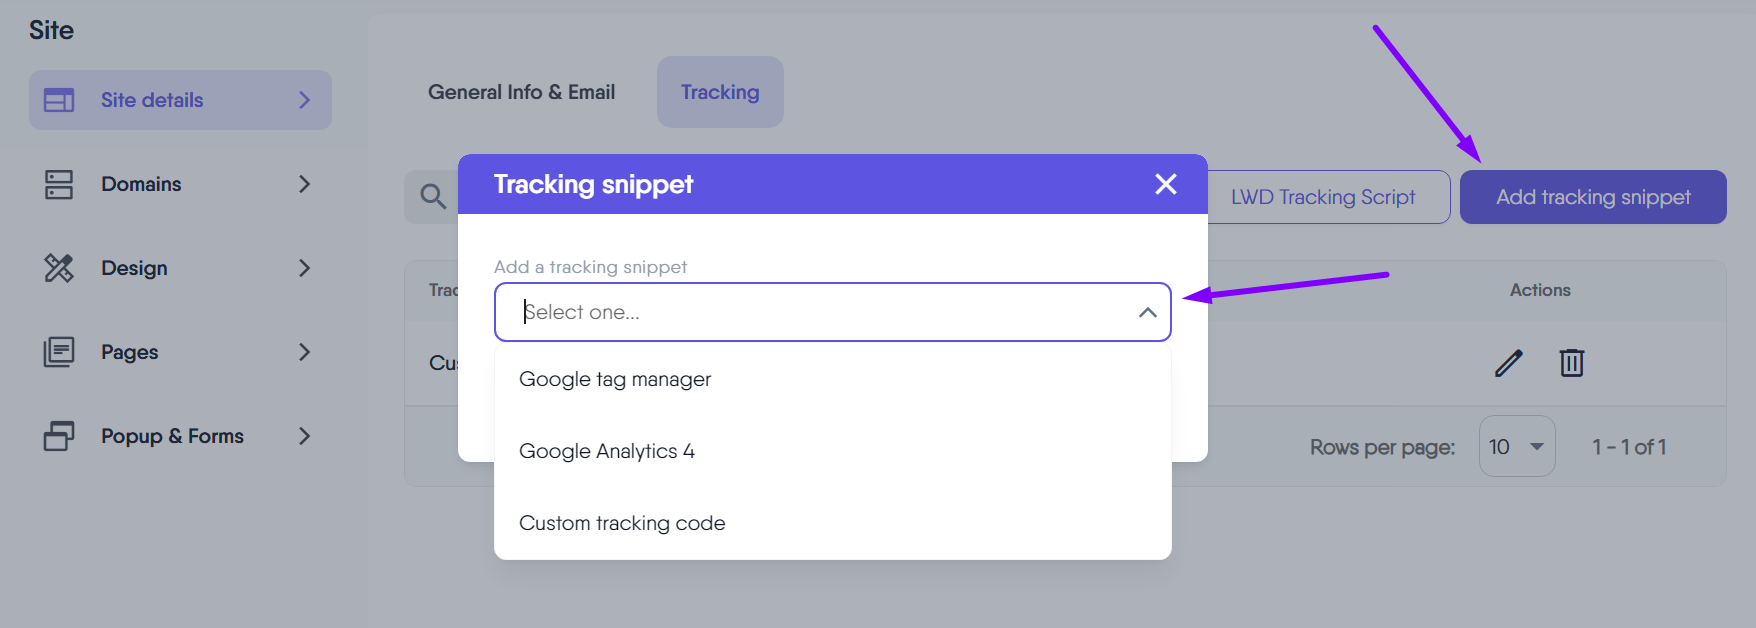Image resolution: width=1756 pixels, height=628 pixels.
Task: Expand the Pages menu chevron
Action: pos(304,352)
